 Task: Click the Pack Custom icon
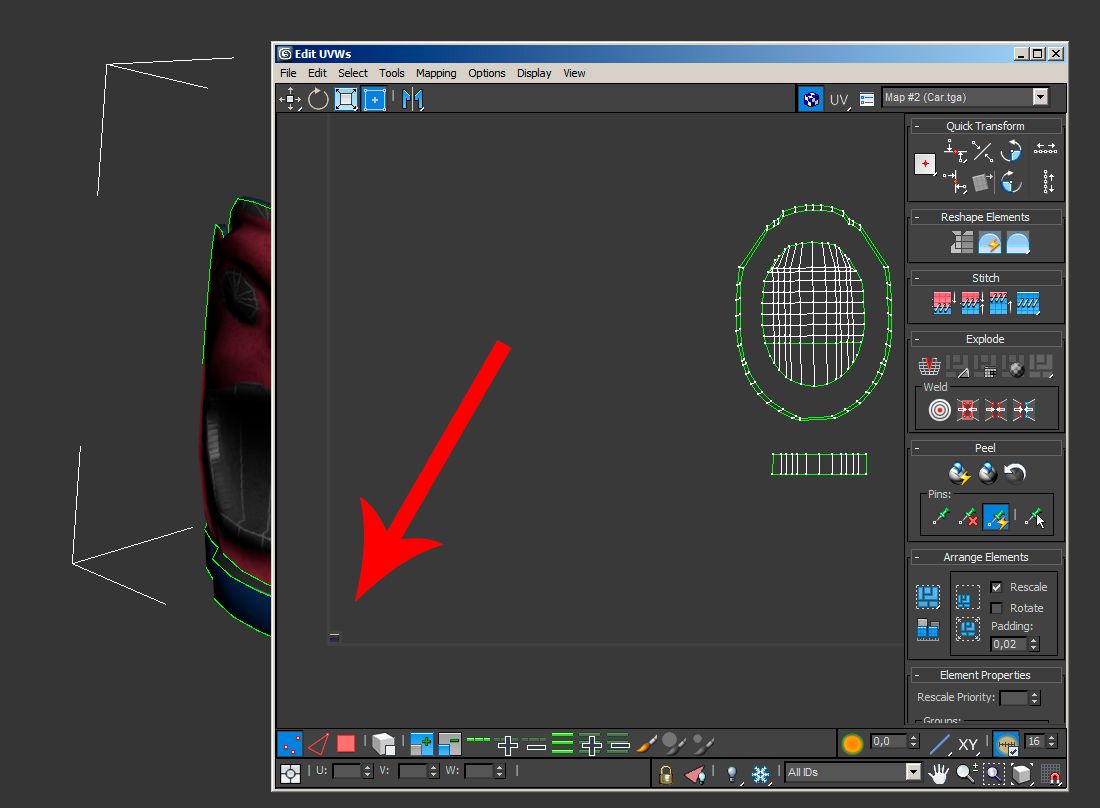tap(928, 597)
